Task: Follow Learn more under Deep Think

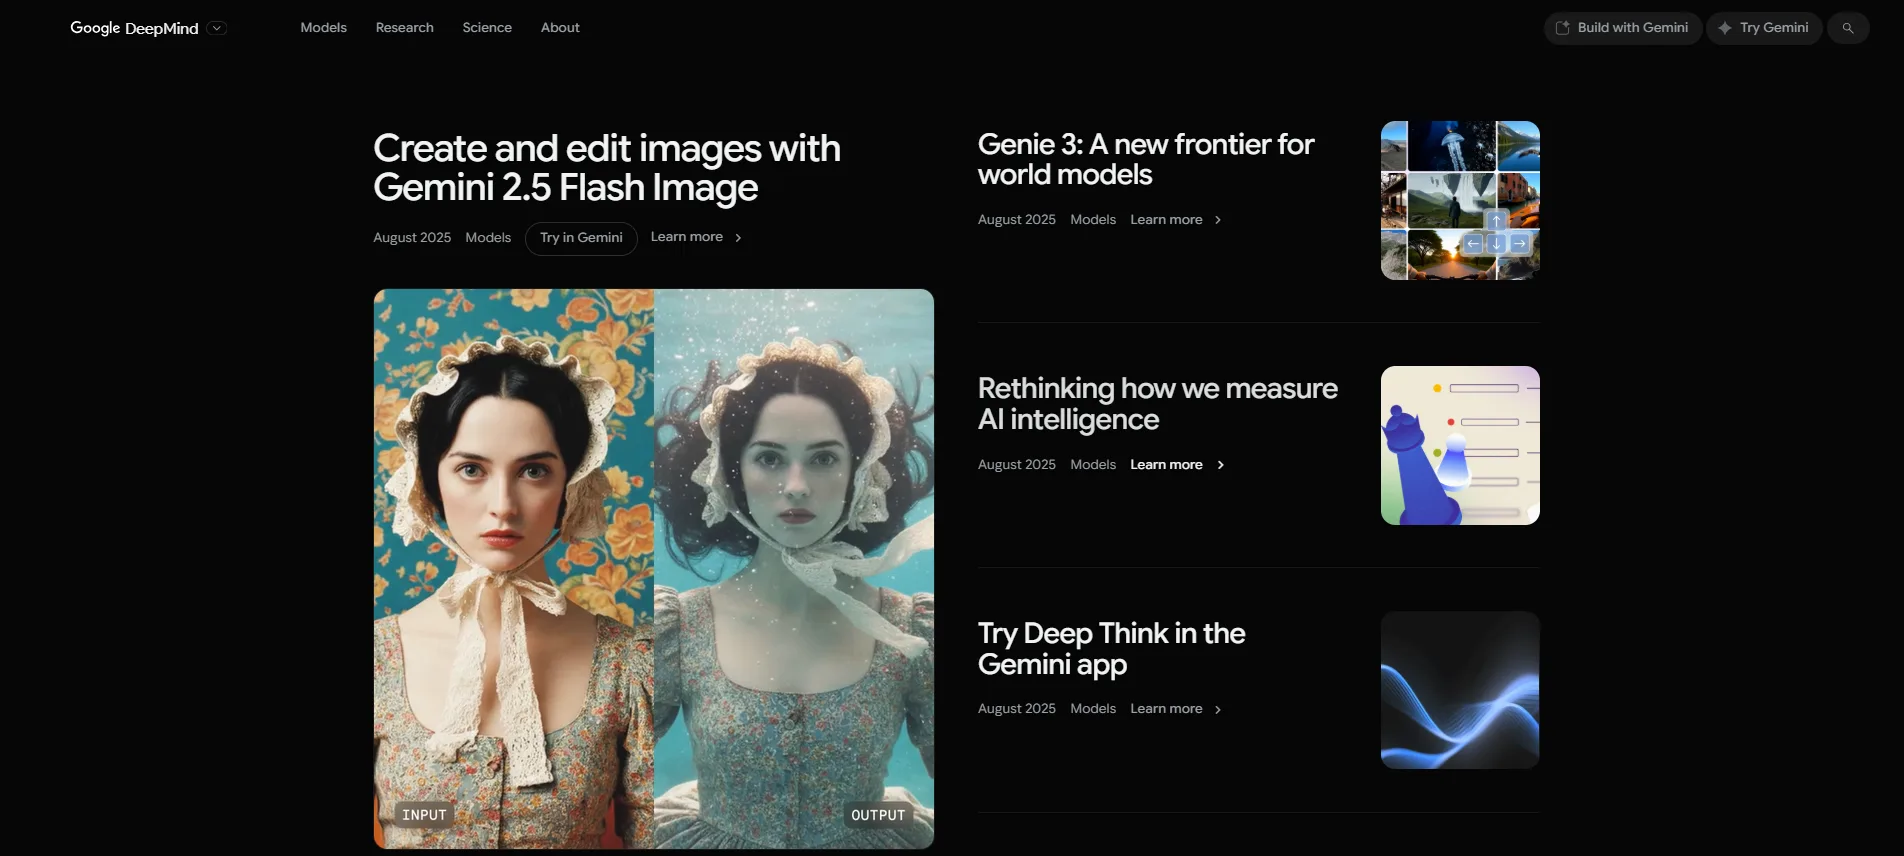Action: pyautogui.click(x=1166, y=709)
